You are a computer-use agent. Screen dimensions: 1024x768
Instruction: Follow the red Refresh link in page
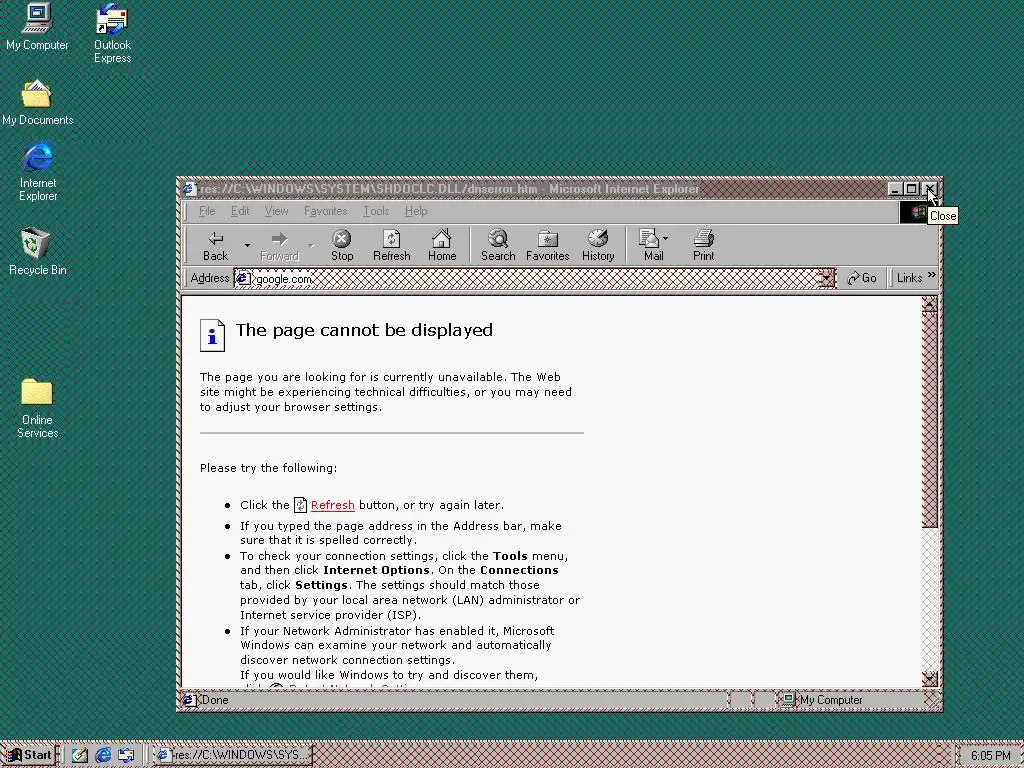(332, 505)
